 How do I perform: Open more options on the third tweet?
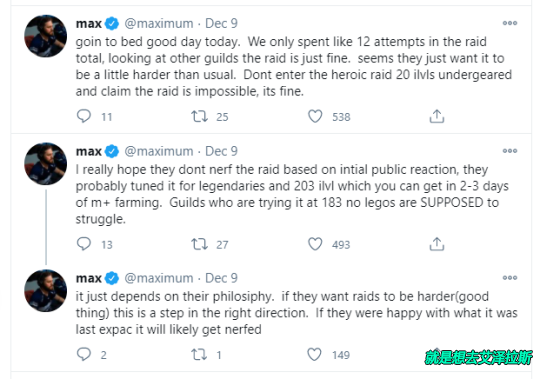[x=510, y=278]
